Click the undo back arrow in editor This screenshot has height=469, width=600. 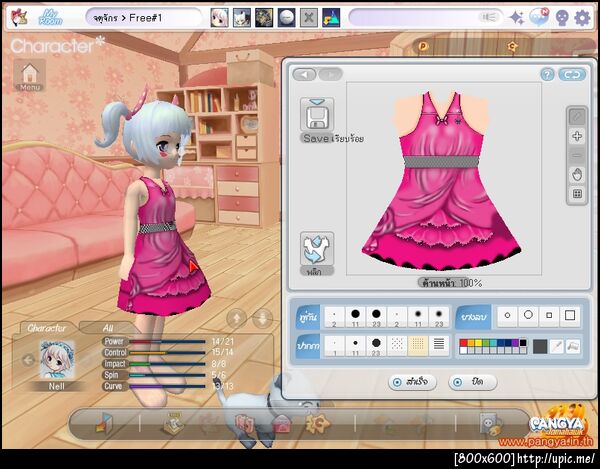click(304, 74)
